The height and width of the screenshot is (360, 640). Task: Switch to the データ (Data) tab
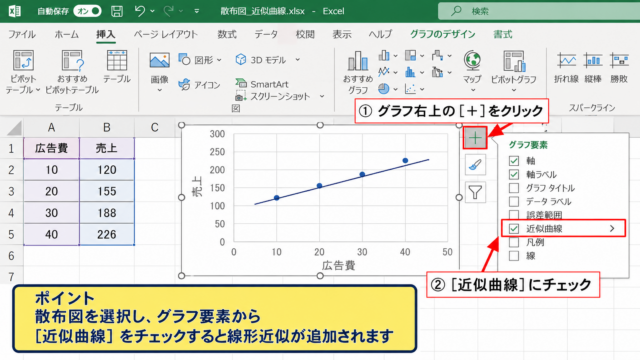click(266, 34)
